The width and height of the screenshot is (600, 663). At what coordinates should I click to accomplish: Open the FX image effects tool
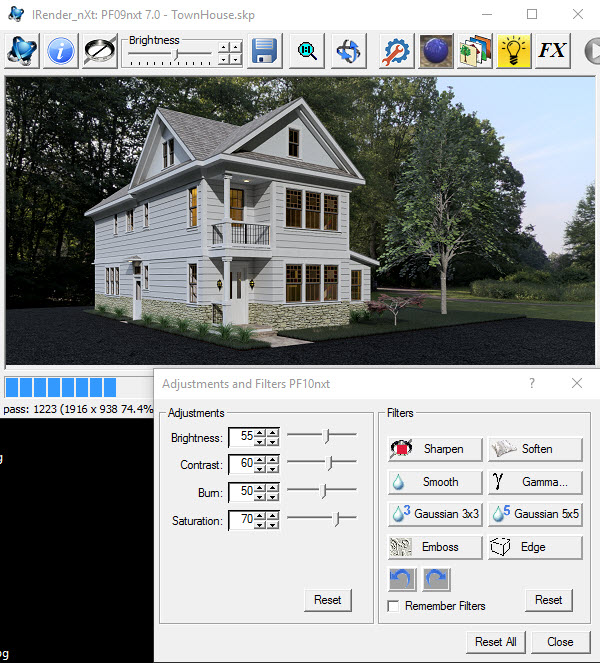(x=553, y=51)
